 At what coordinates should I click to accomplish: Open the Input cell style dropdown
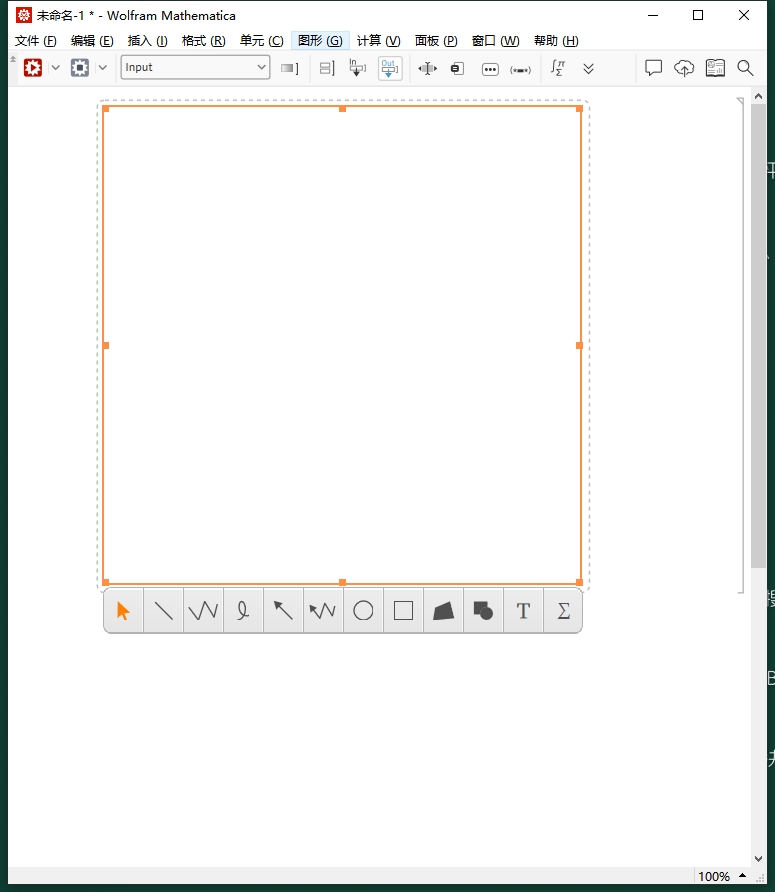point(195,67)
